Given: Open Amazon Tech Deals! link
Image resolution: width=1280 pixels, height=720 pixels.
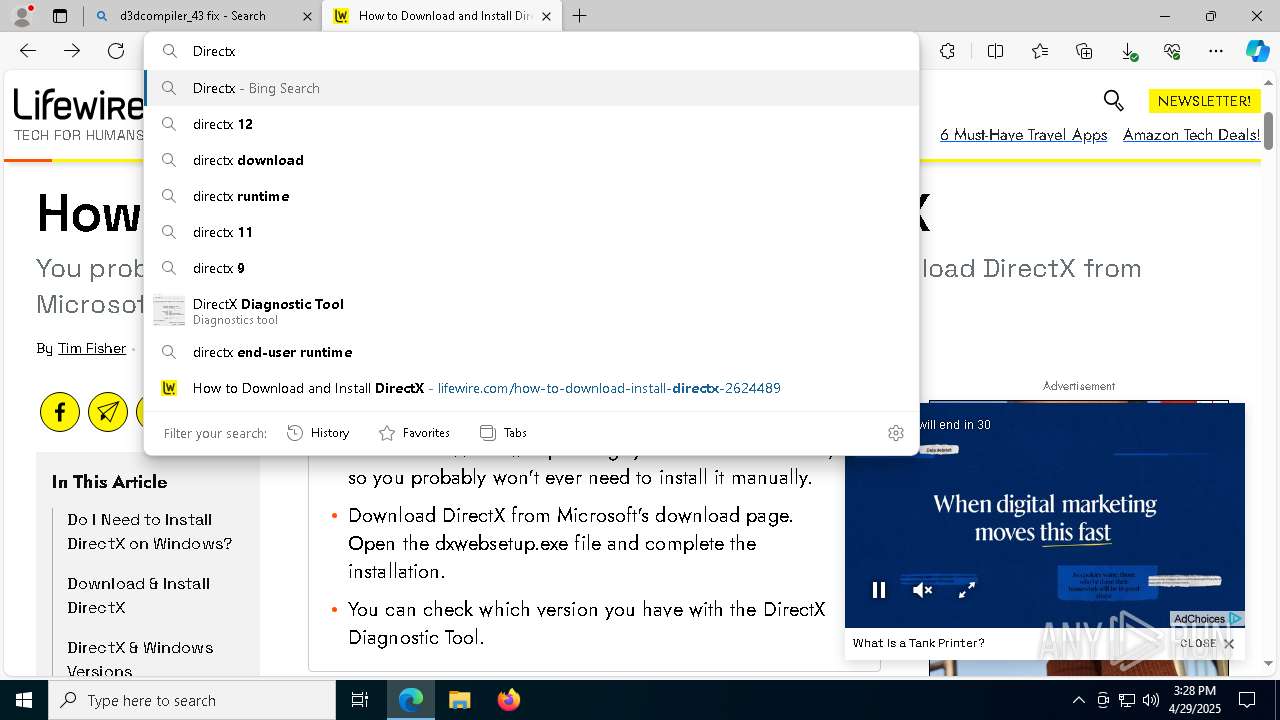Looking at the screenshot, I should pos(1191,135).
